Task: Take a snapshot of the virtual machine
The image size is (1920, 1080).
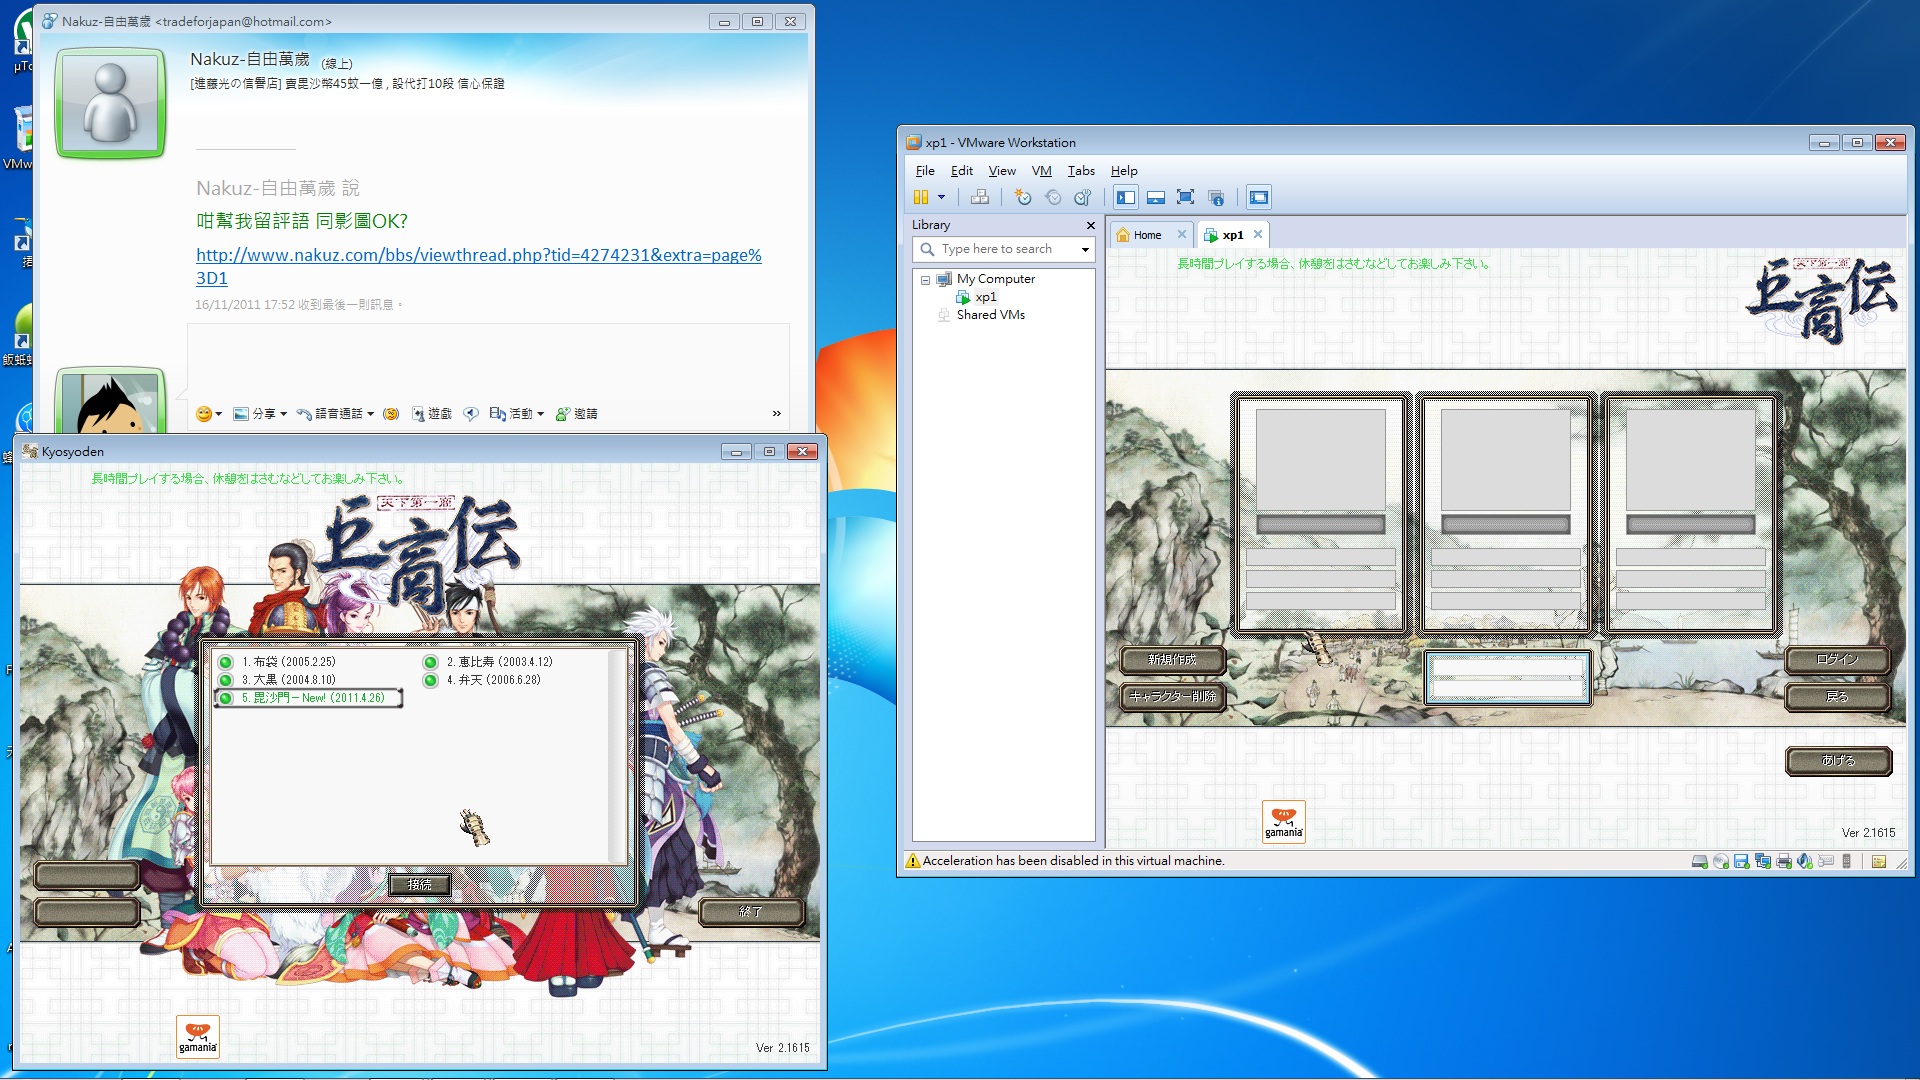Action: (1022, 197)
